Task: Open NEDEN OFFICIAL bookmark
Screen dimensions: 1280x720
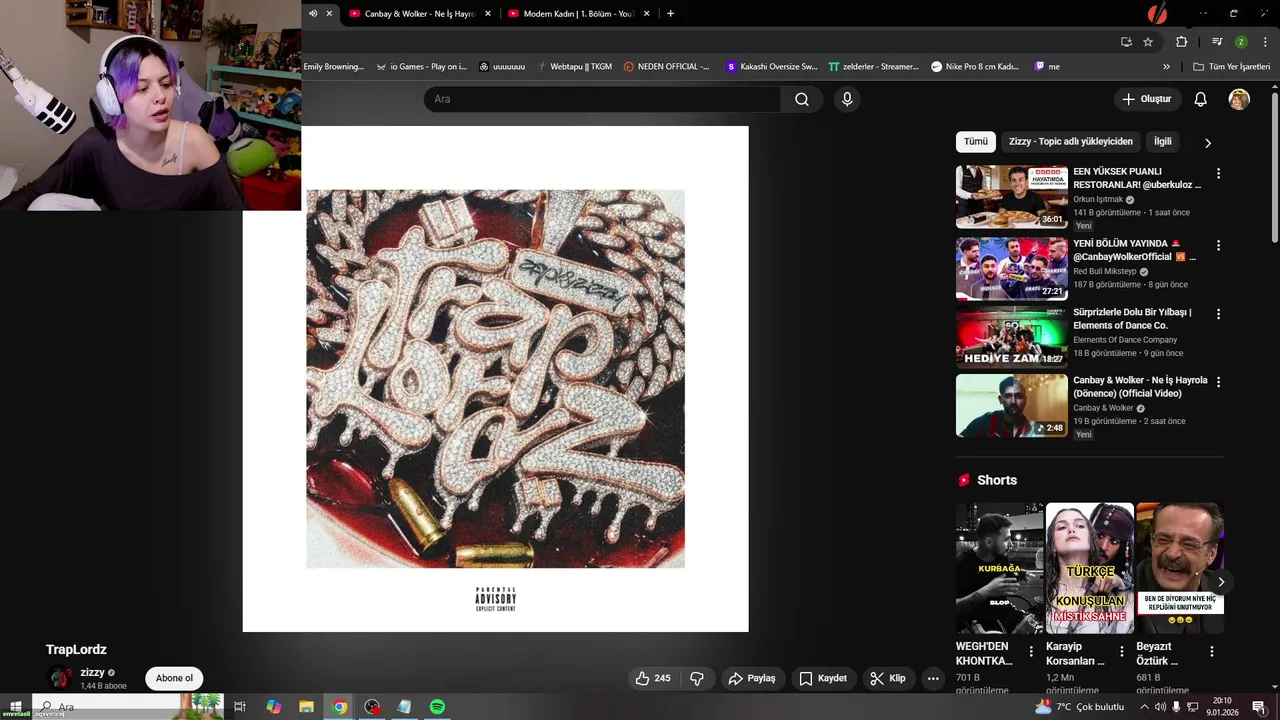Action: pyautogui.click(x=666, y=67)
